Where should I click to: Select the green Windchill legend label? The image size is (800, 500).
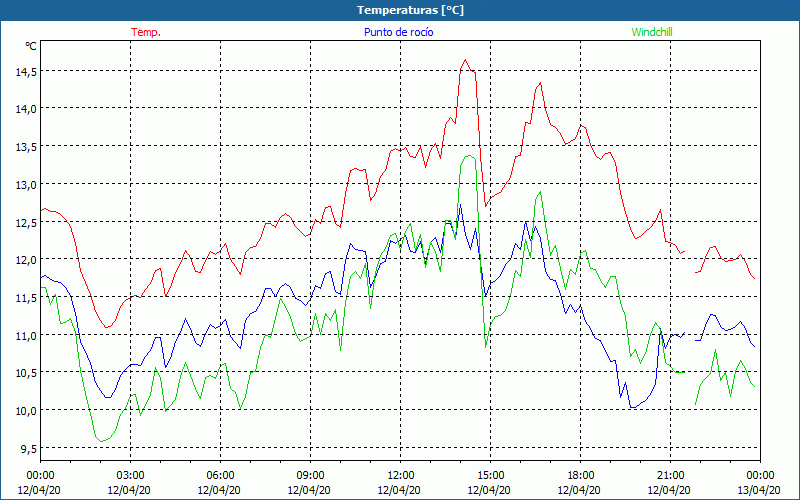tap(652, 32)
